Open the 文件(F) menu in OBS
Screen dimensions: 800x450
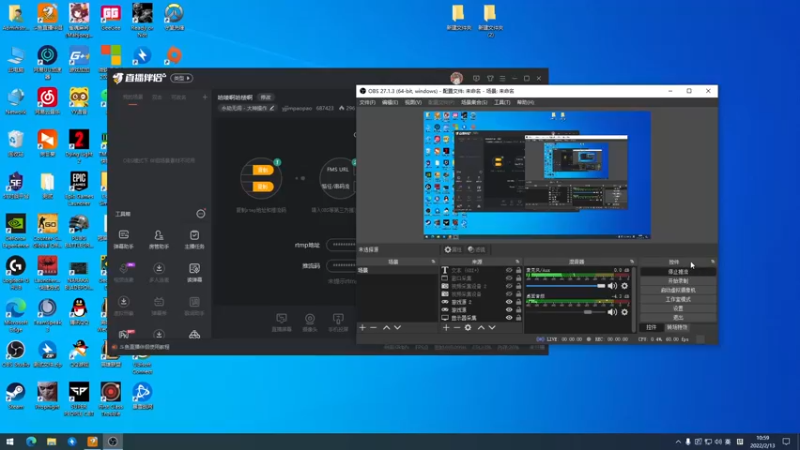coord(367,103)
